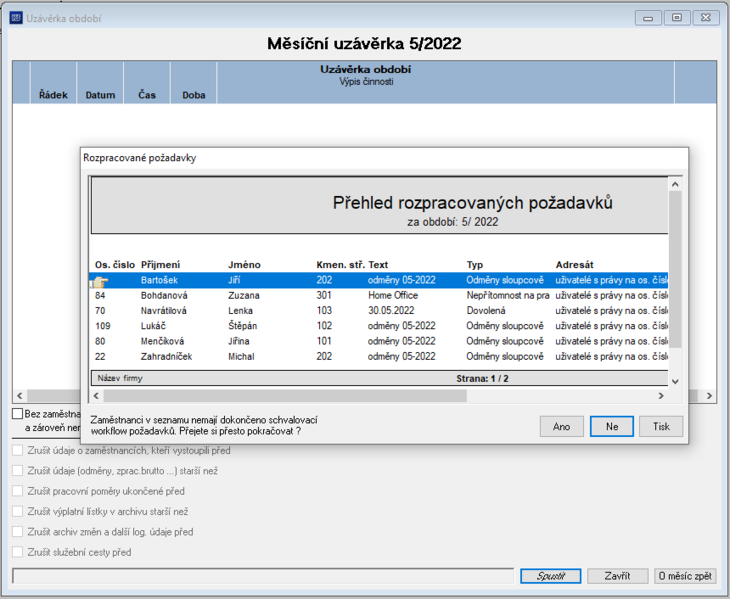Image resolution: width=730 pixels, height=599 pixels.
Task: Select the Bartošek Jiří row
Action: coord(379,280)
